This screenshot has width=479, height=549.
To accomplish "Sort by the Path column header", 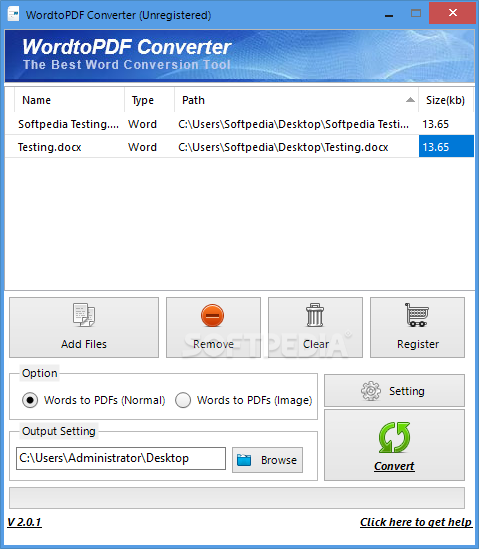I will (x=296, y=100).
